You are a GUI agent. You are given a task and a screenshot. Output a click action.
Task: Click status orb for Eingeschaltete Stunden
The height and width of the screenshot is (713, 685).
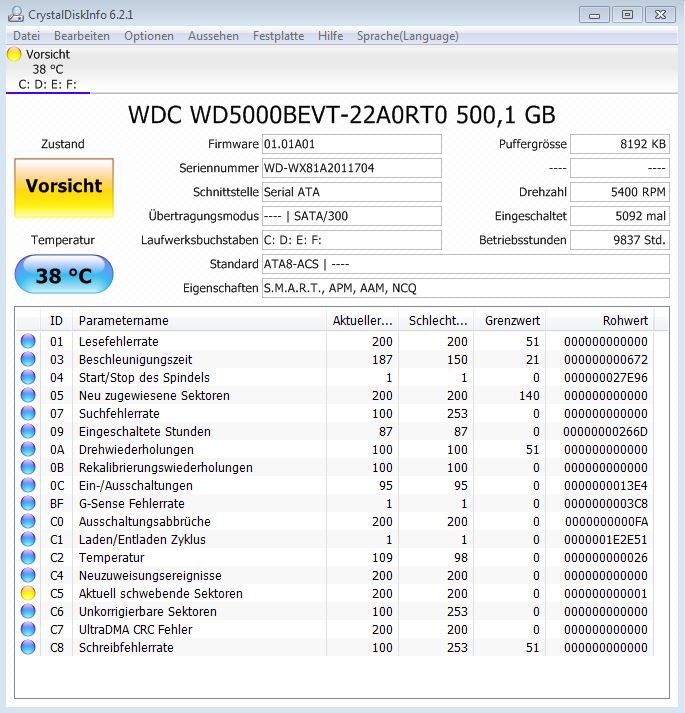click(28, 431)
